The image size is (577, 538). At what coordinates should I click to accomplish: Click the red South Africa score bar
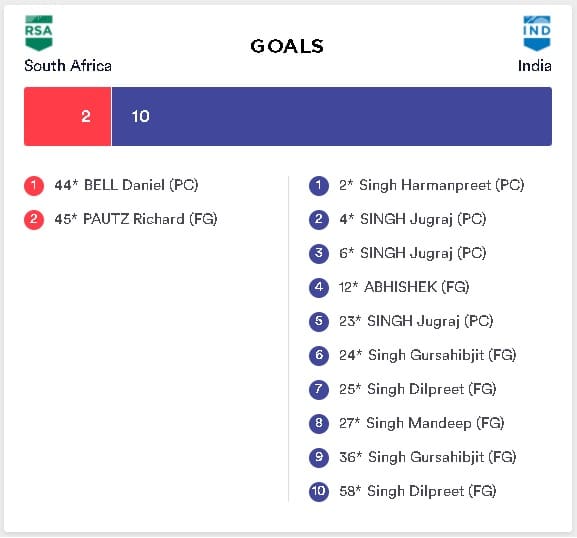pyautogui.click(x=67, y=116)
